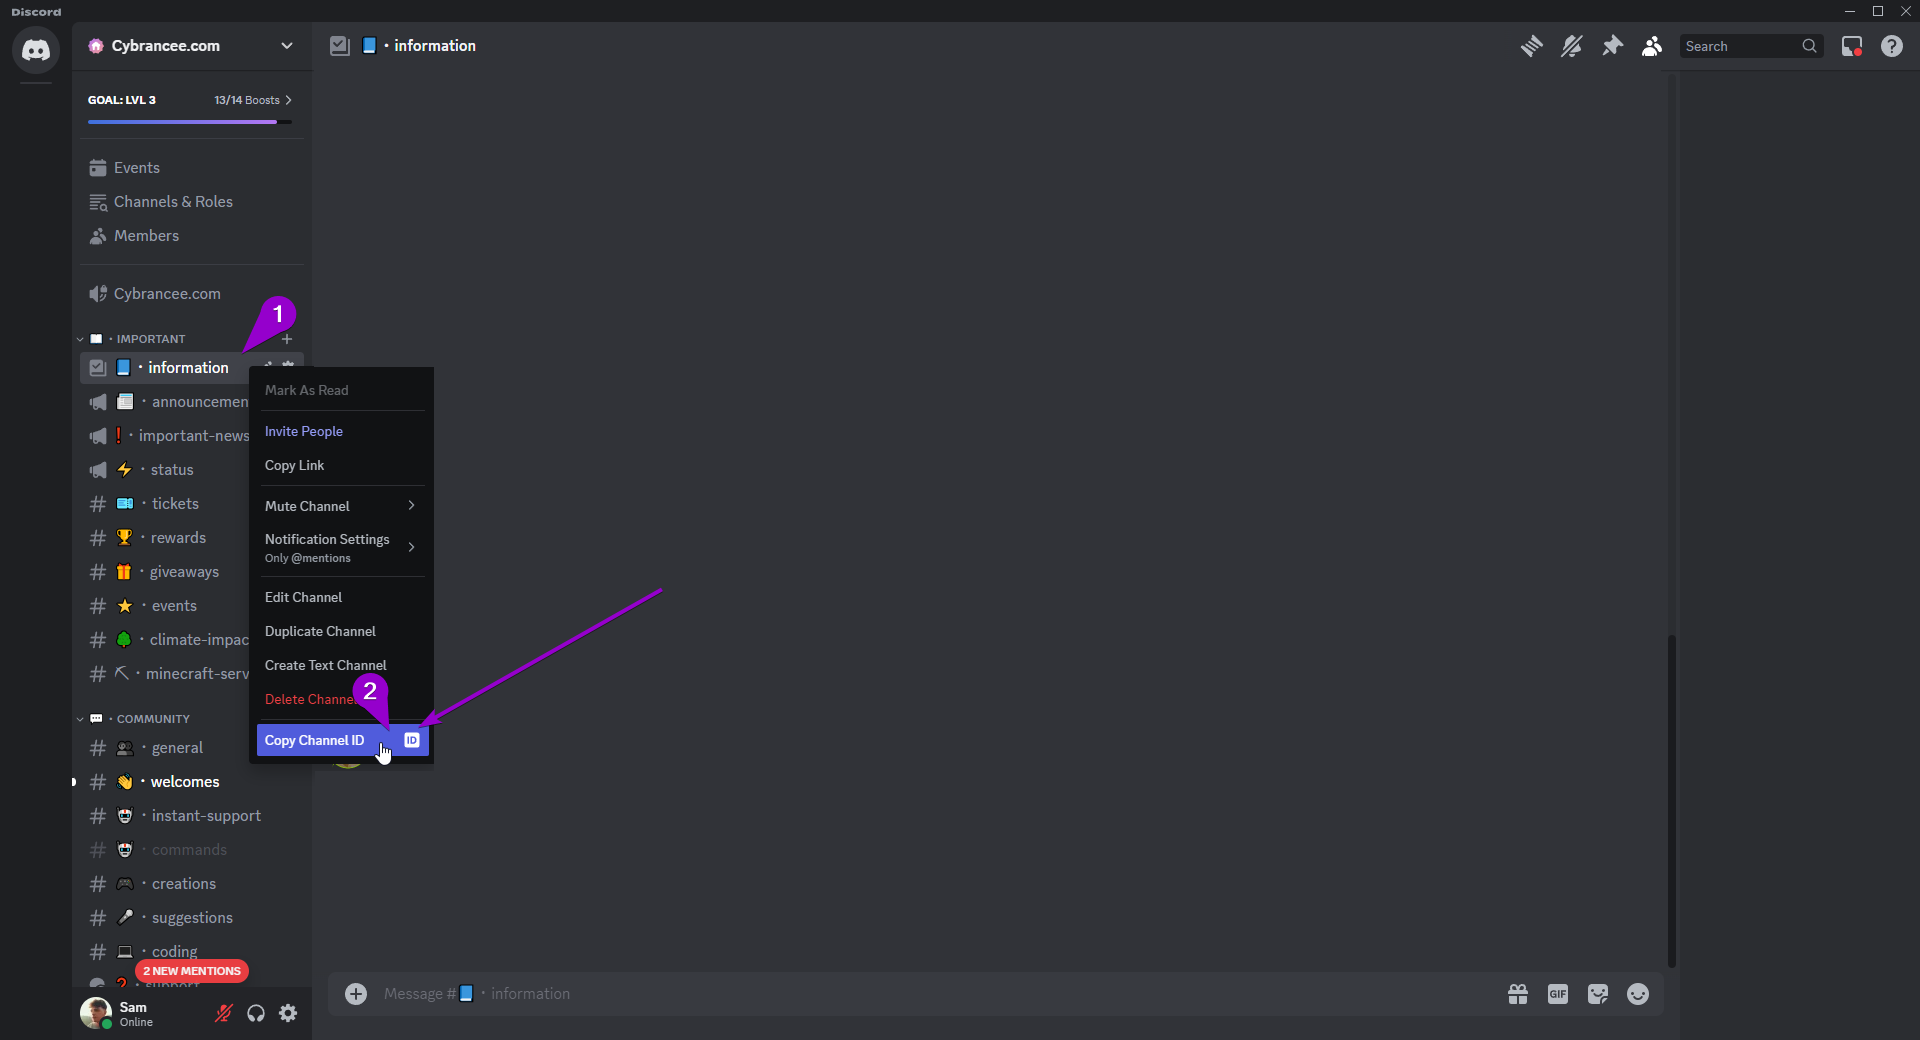Toggle channel notification bell in the header

tap(1571, 46)
